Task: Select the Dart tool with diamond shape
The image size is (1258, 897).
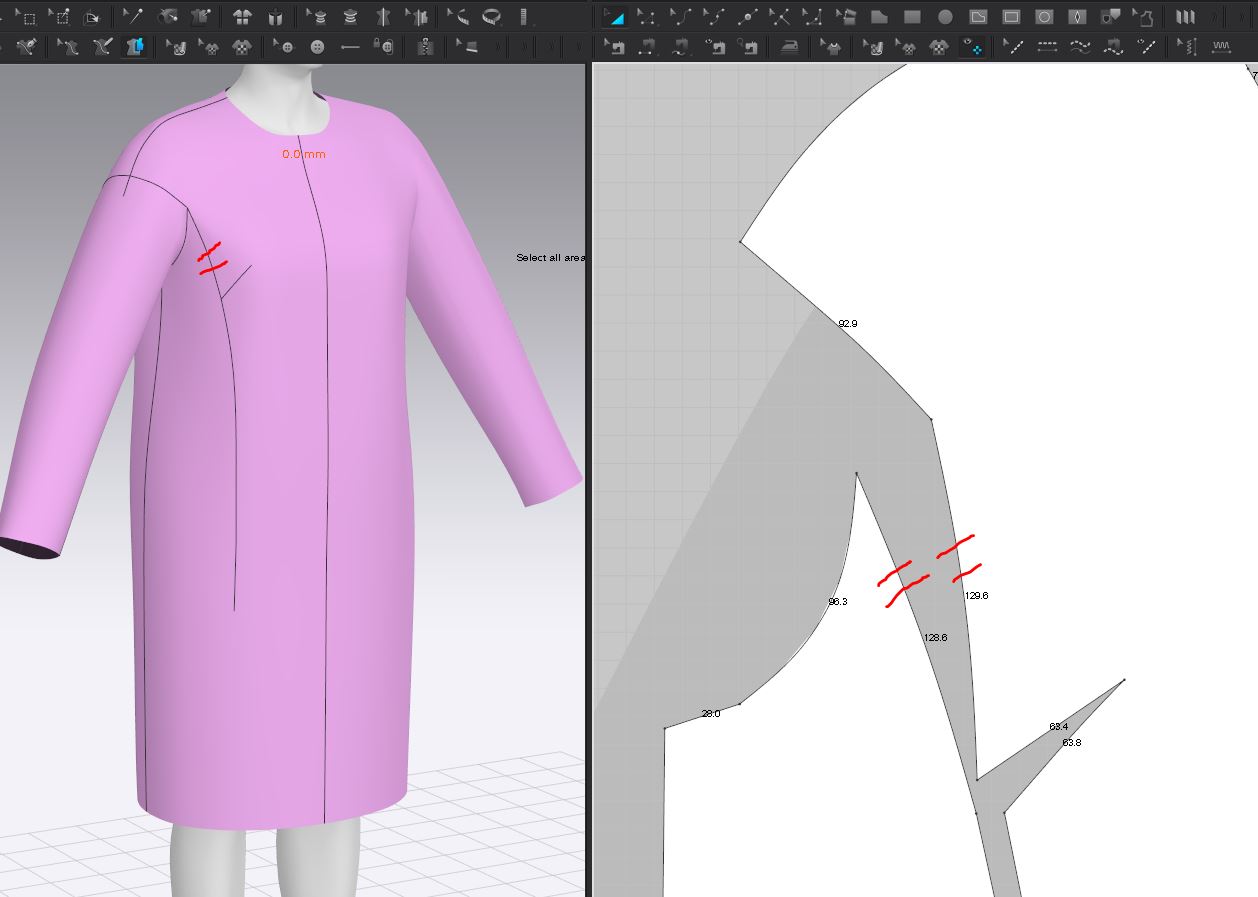Action: pyautogui.click(x=1077, y=17)
